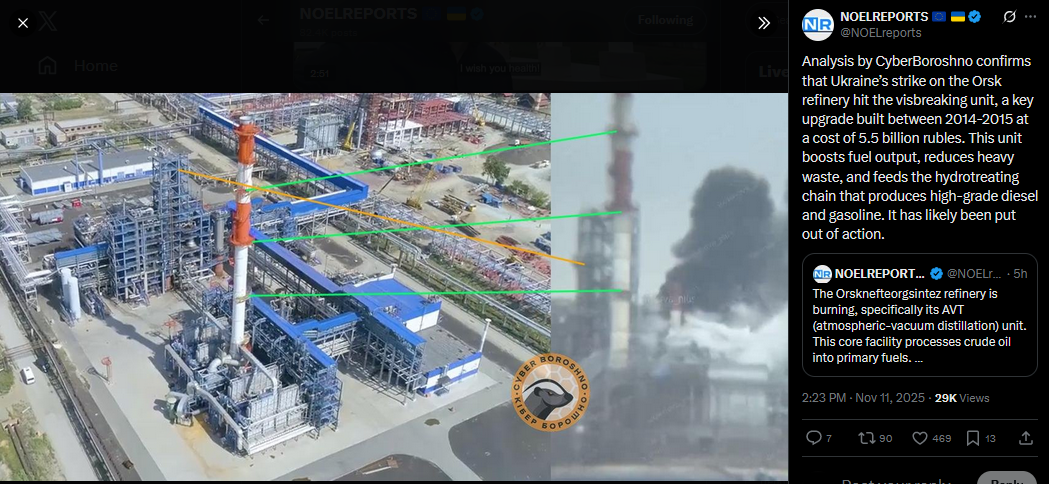Click the reply icon showing 7 replies
1049x484 pixels.
814,438
